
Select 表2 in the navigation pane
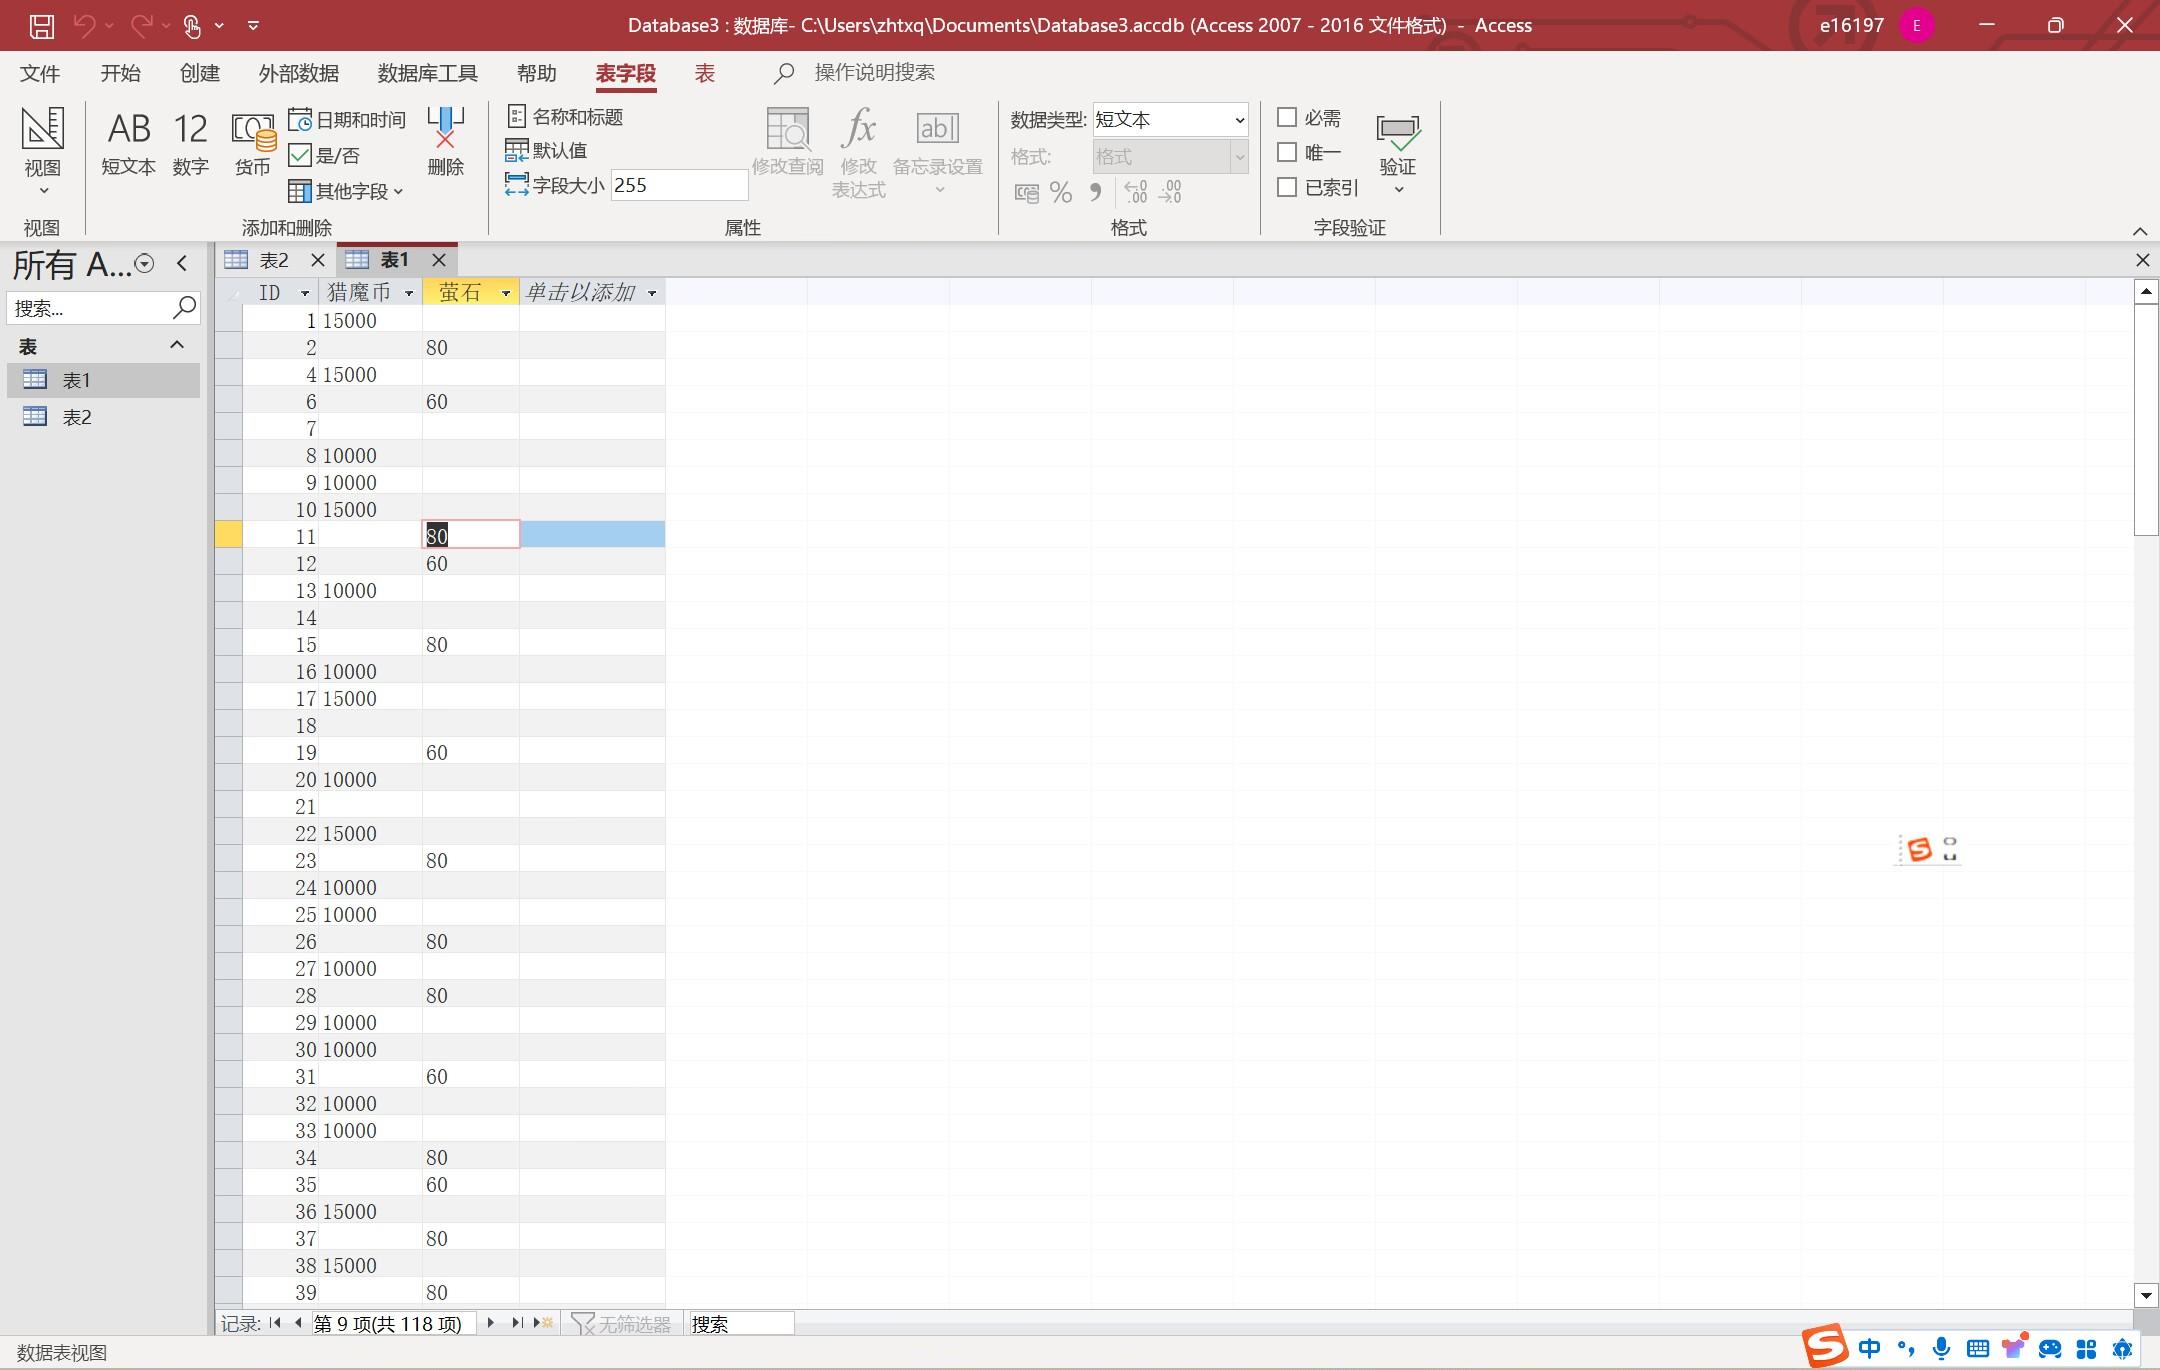tap(104, 417)
